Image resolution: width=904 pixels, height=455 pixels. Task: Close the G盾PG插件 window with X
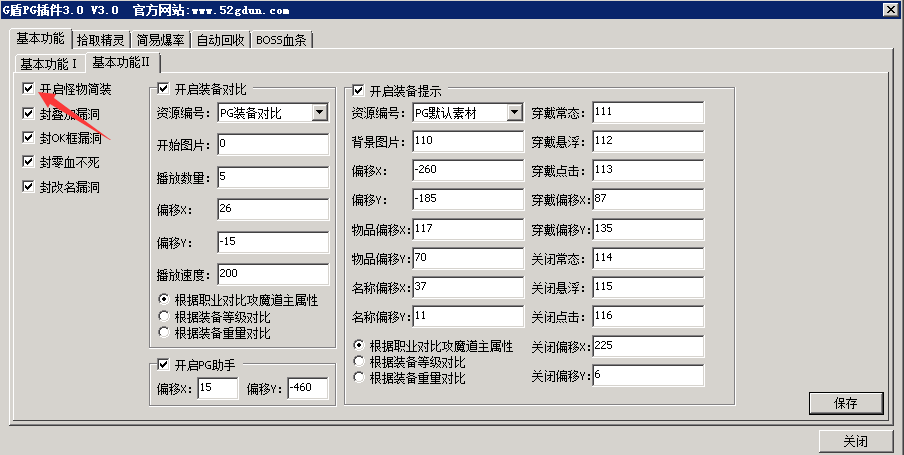coord(891,9)
